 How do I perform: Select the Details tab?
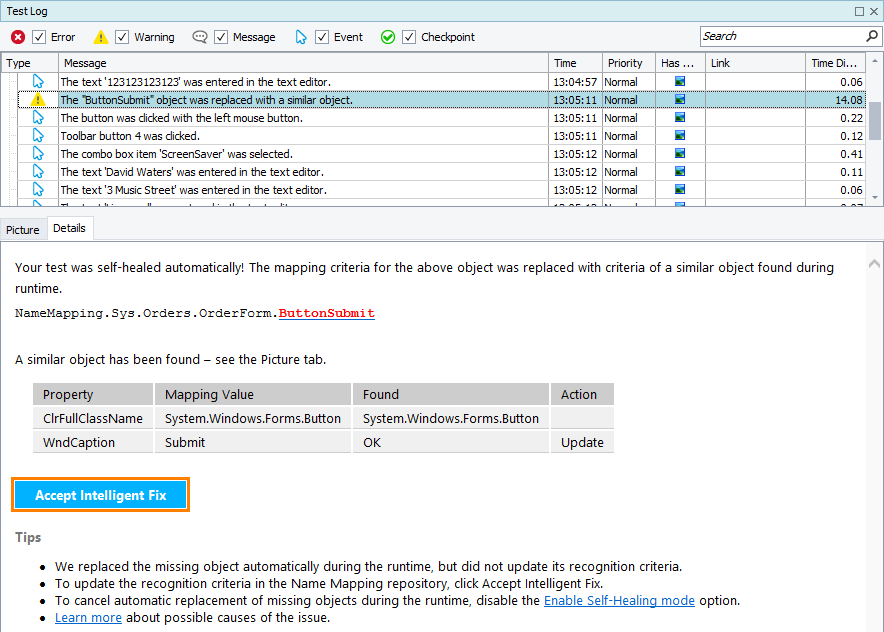click(69, 228)
